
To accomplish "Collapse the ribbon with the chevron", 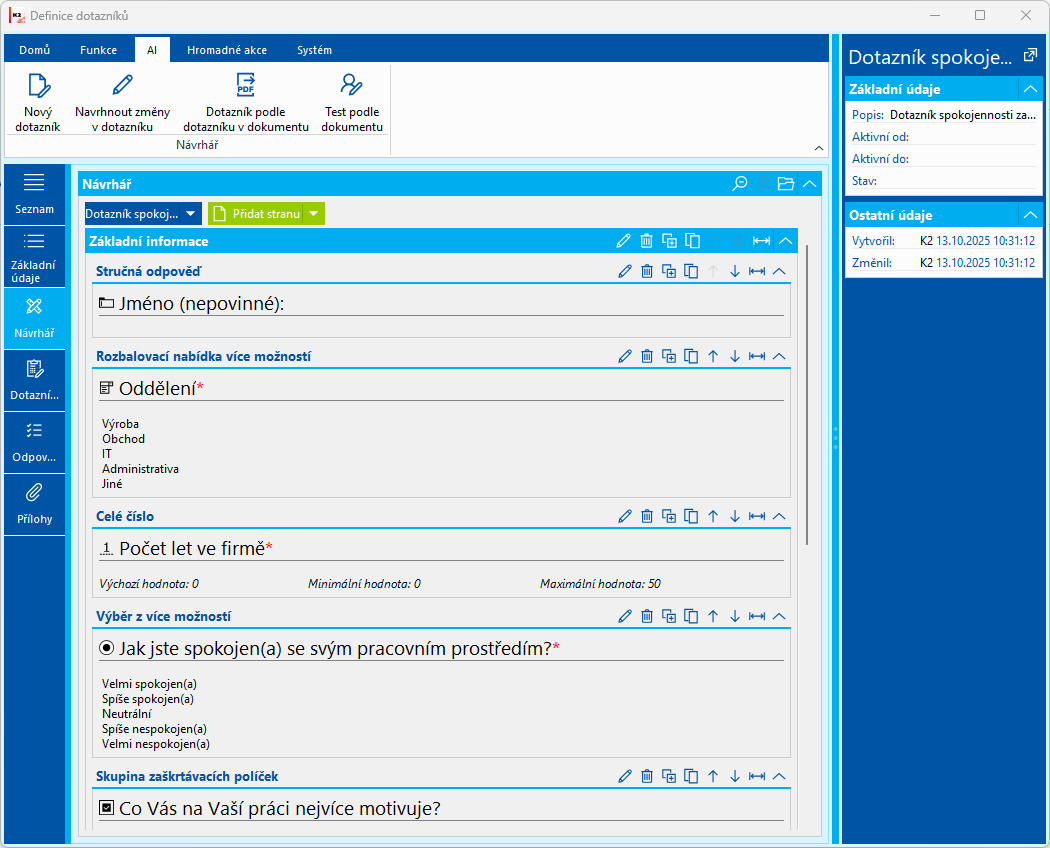I will (819, 148).
